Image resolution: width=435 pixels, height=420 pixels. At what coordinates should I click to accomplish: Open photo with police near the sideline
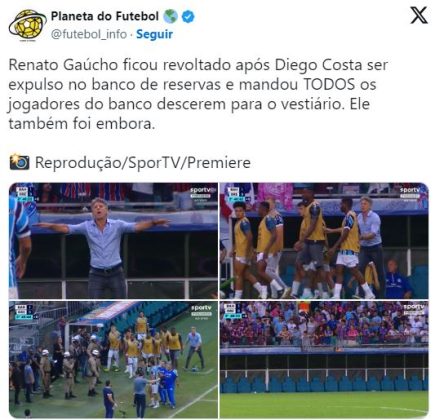point(113,359)
